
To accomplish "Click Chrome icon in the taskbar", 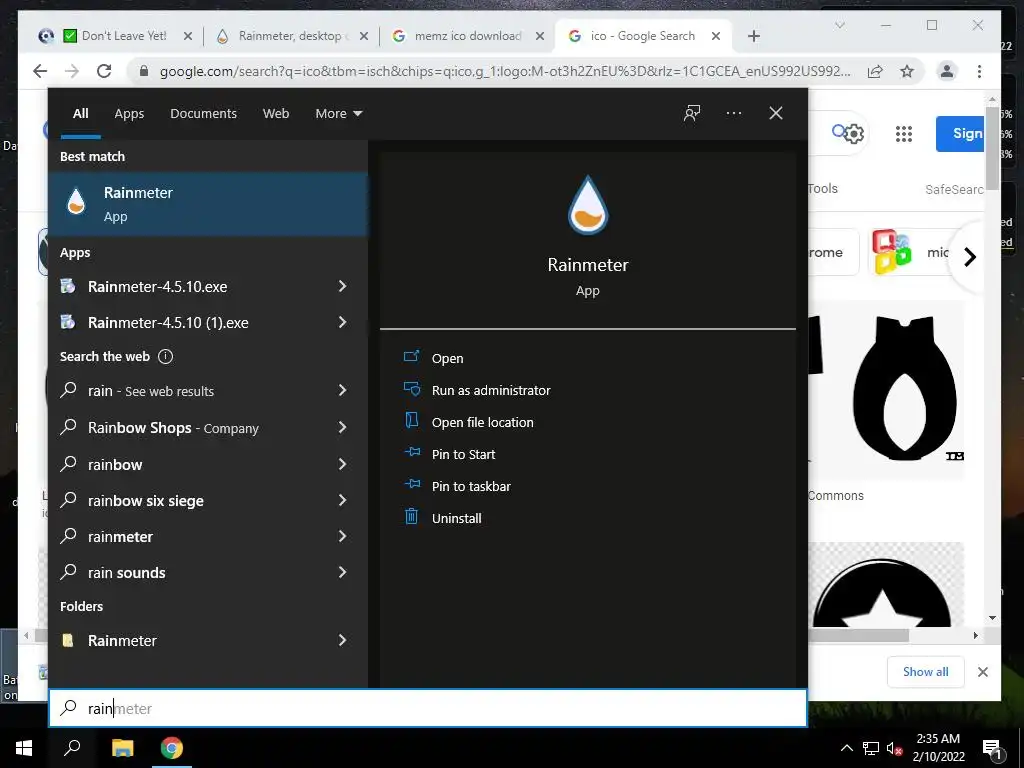I will 172,748.
